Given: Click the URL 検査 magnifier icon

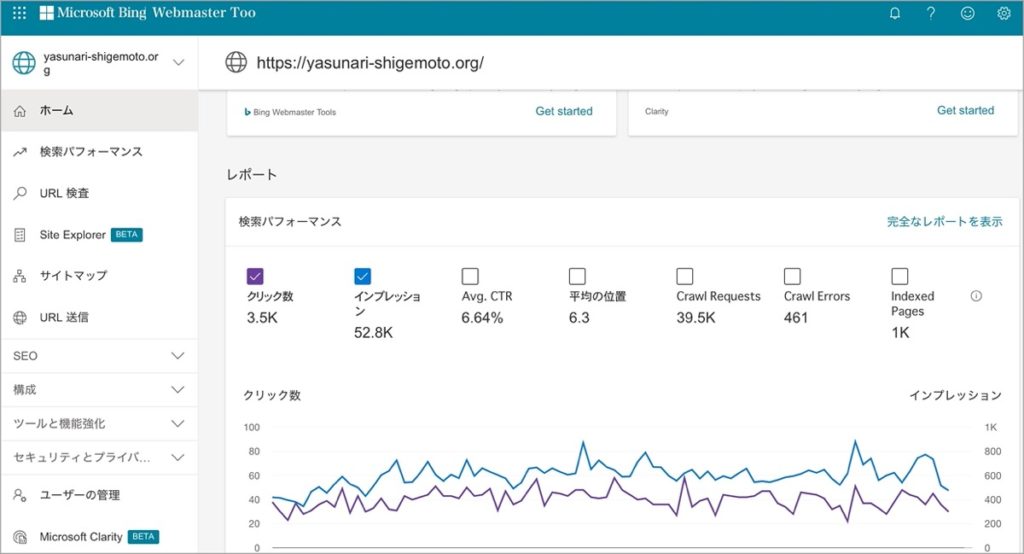Looking at the screenshot, I should 20,193.
